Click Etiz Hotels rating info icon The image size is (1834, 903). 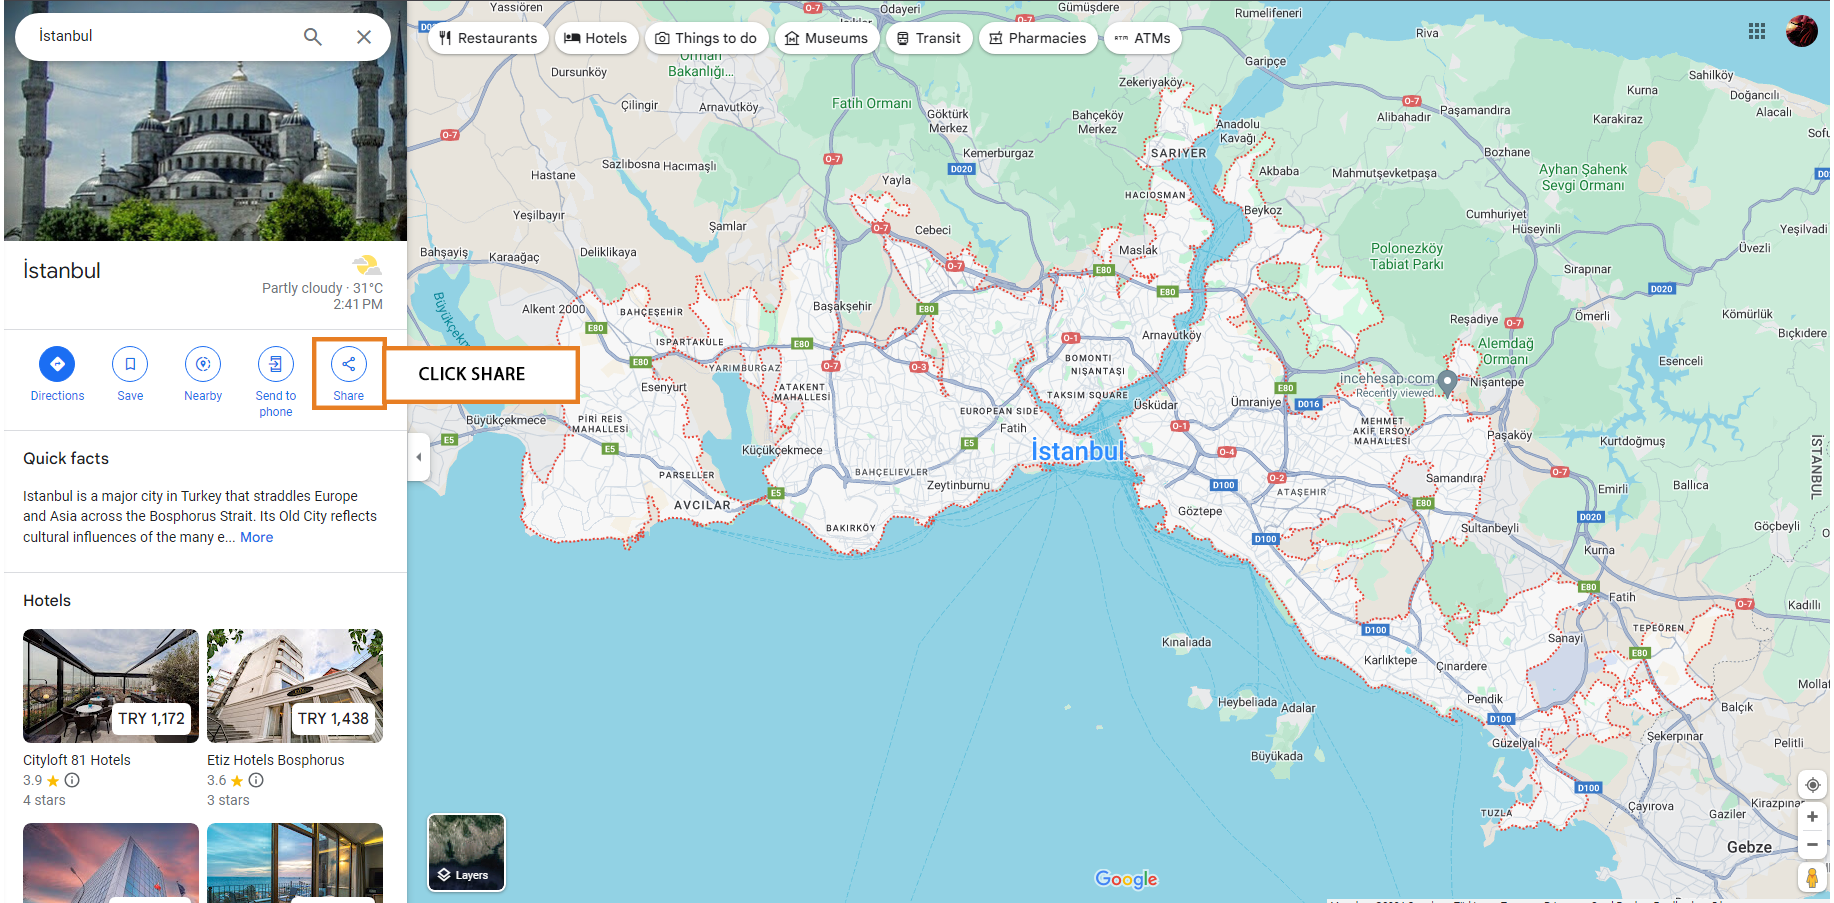pos(256,780)
